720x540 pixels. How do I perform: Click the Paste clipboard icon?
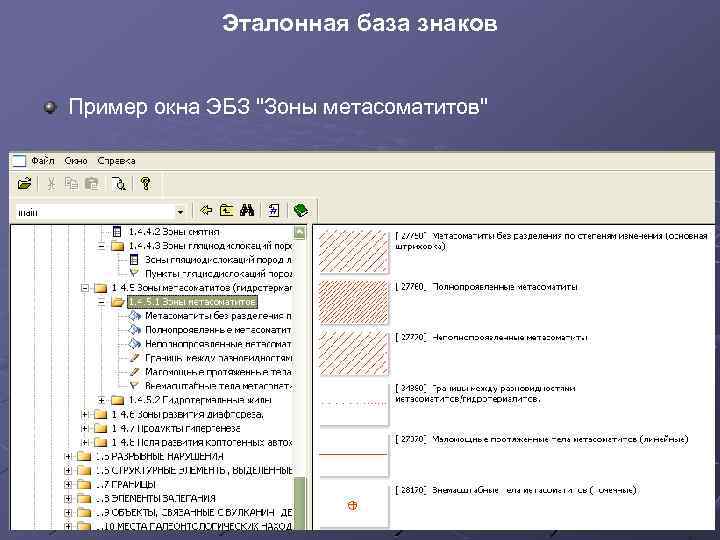(92, 184)
